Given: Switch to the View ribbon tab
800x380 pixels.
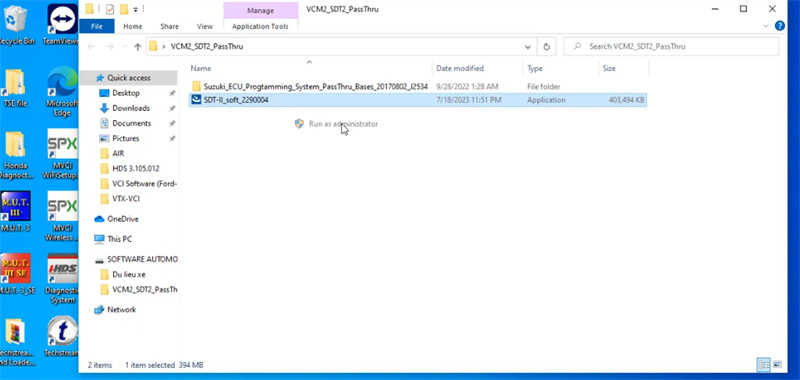Looking at the screenshot, I should 205,27.
